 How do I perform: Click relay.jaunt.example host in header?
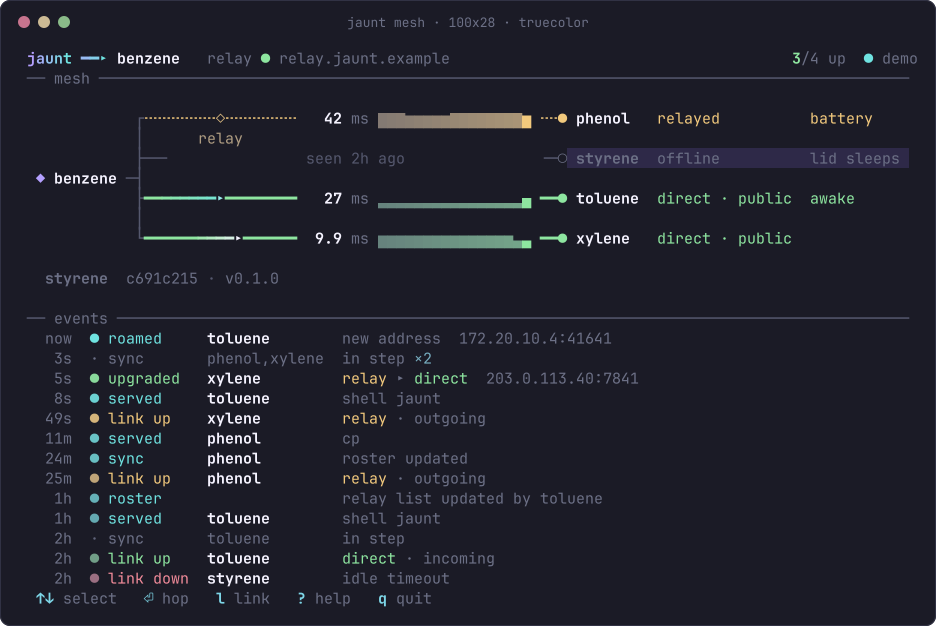[x=364, y=58]
